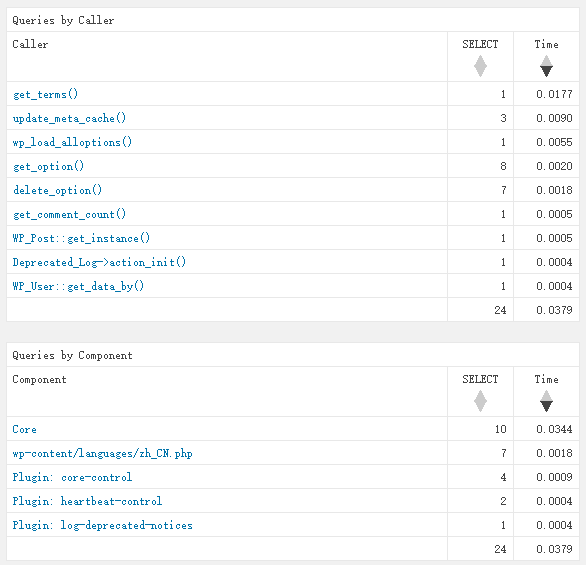Image resolution: width=586 pixels, height=565 pixels.
Task: Select the wp_load_alloptions() caller link
Action: (72, 142)
